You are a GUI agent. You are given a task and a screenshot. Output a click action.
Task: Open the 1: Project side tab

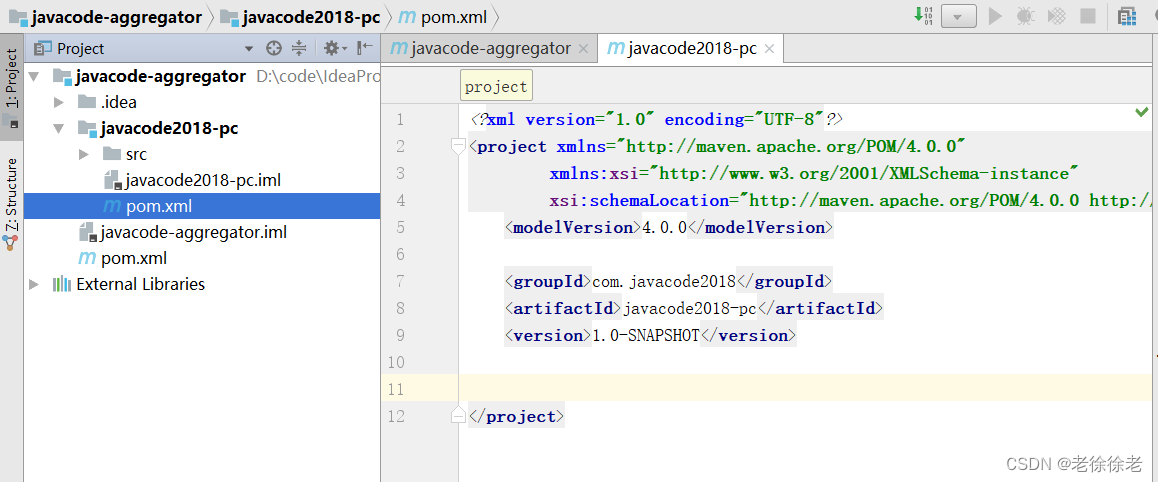pyautogui.click(x=12, y=86)
